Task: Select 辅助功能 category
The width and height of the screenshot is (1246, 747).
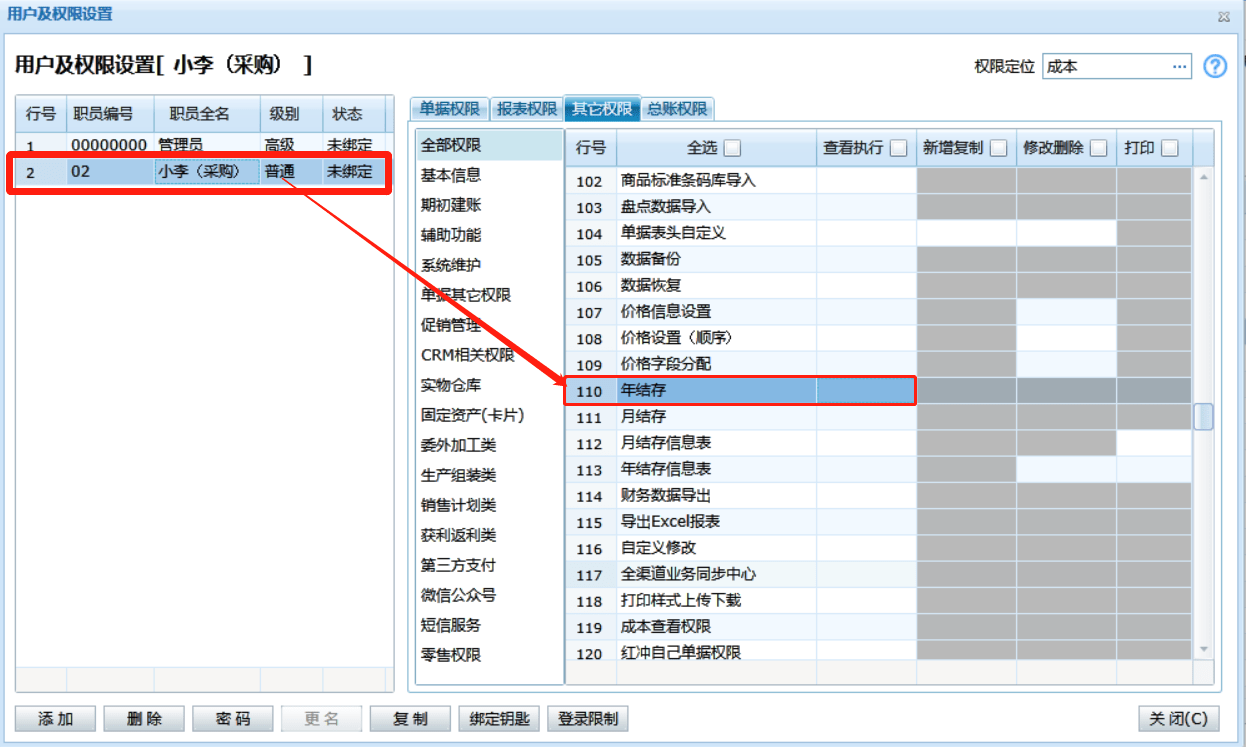Action: (x=490, y=235)
